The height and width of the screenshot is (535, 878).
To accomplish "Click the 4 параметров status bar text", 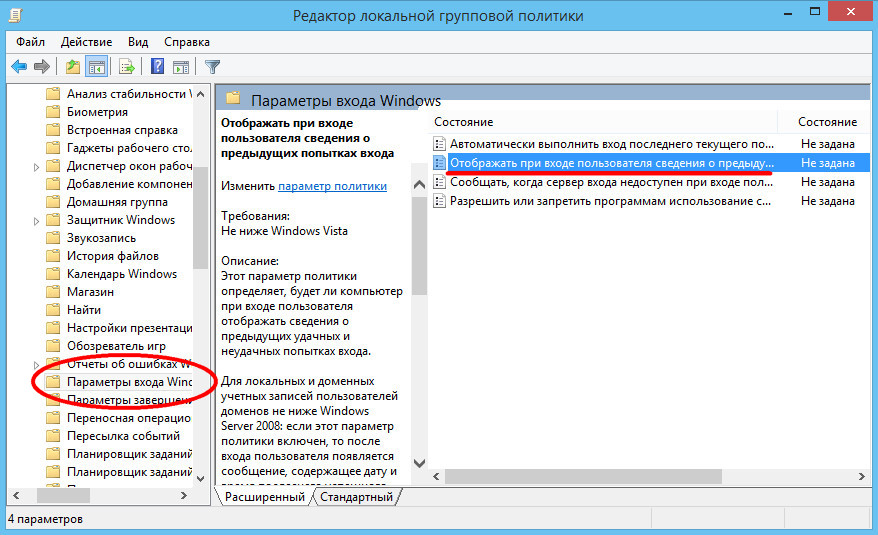I will (x=45, y=519).
